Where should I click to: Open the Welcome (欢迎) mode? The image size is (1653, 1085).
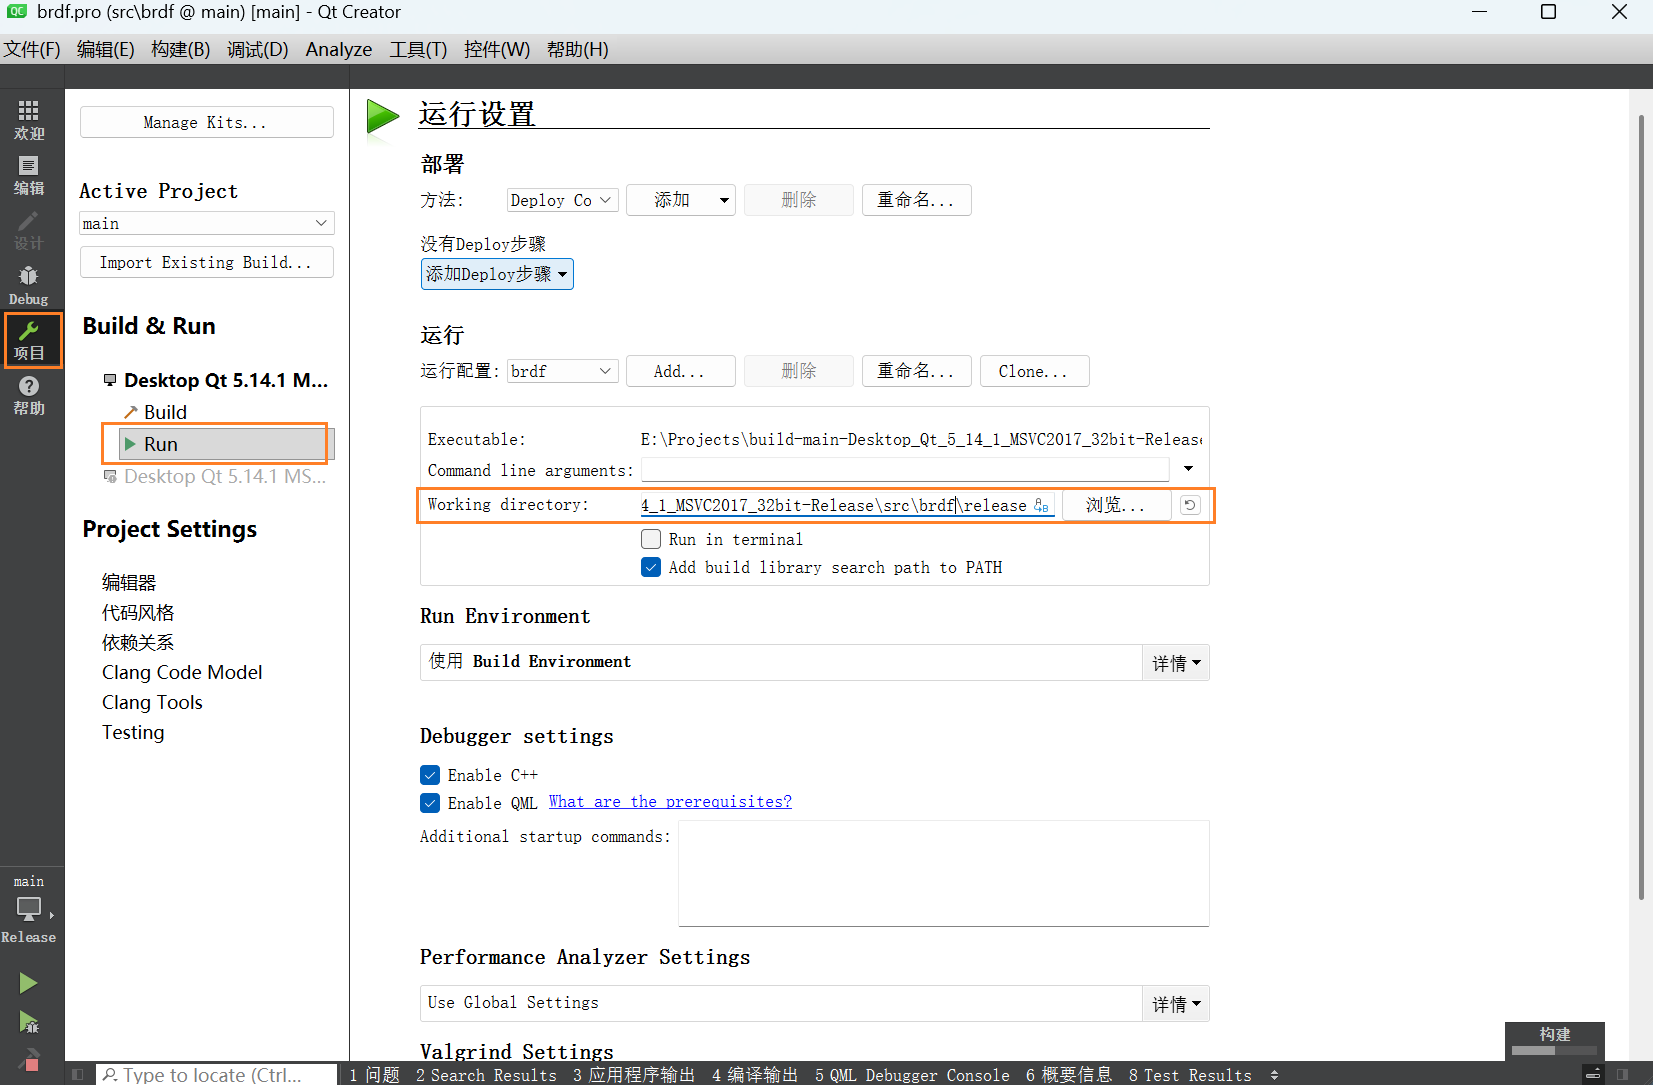click(x=28, y=119)
